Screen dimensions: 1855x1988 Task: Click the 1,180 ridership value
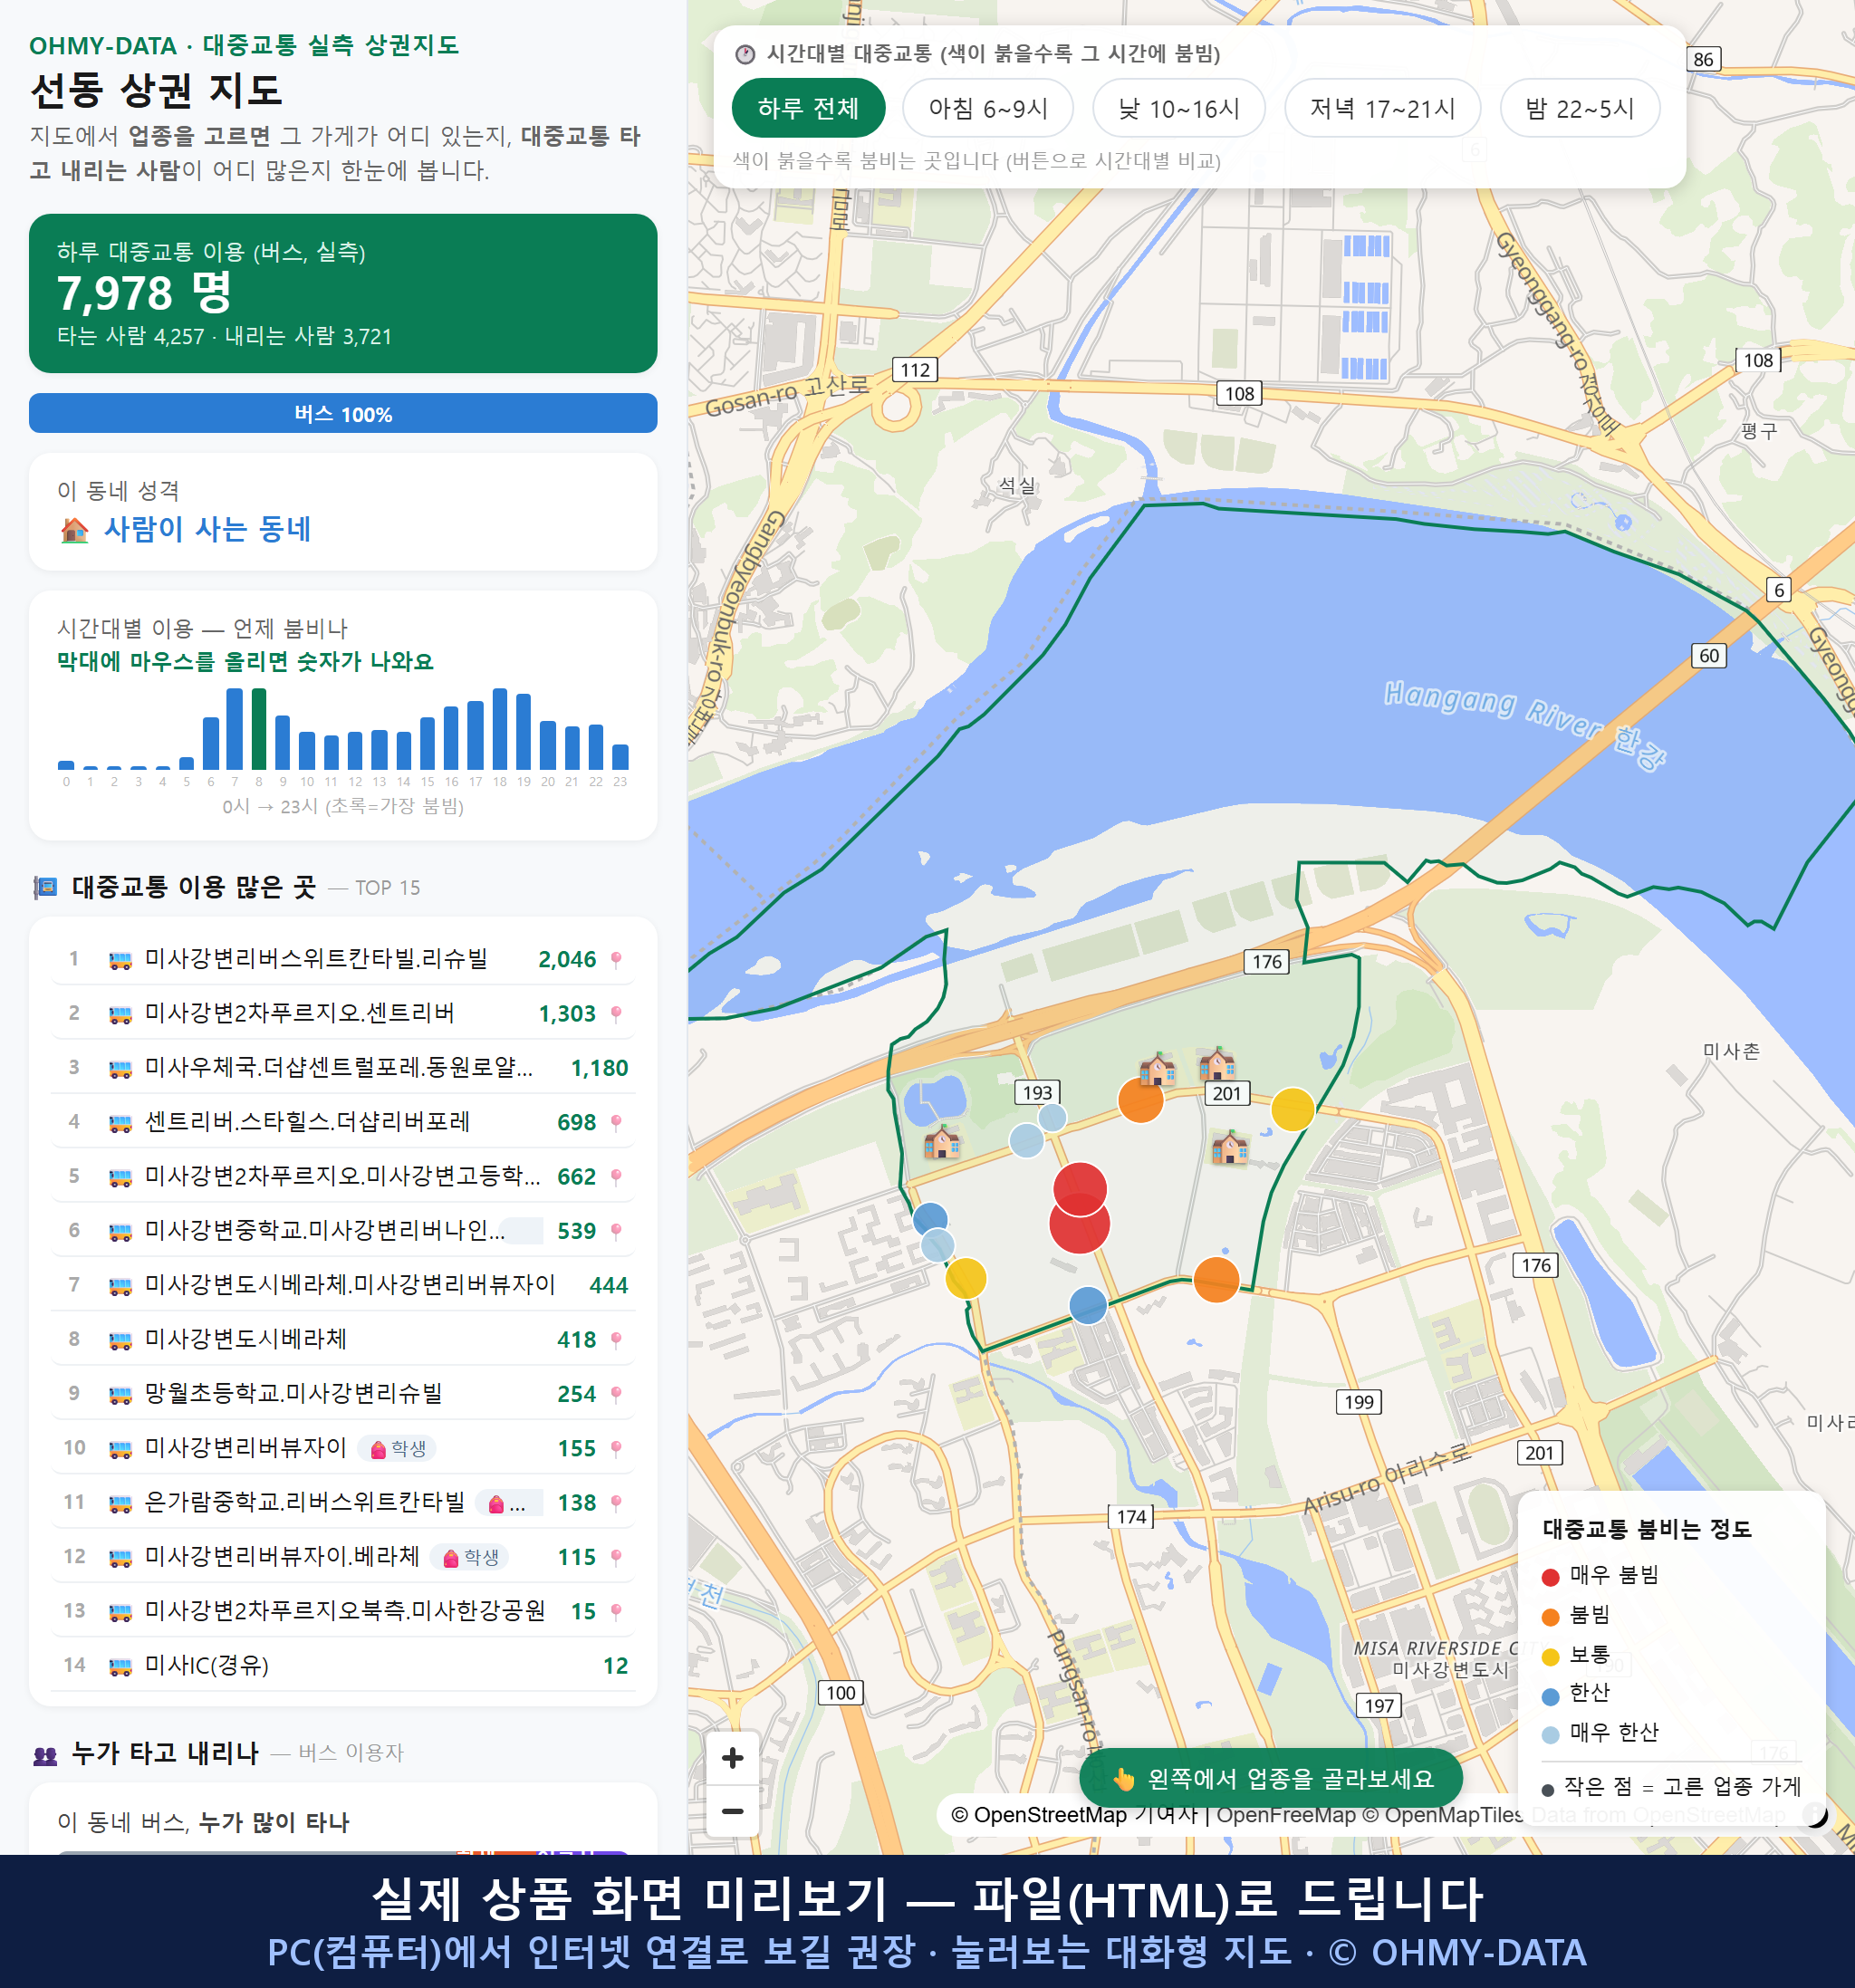click(x=599, y=1068)
